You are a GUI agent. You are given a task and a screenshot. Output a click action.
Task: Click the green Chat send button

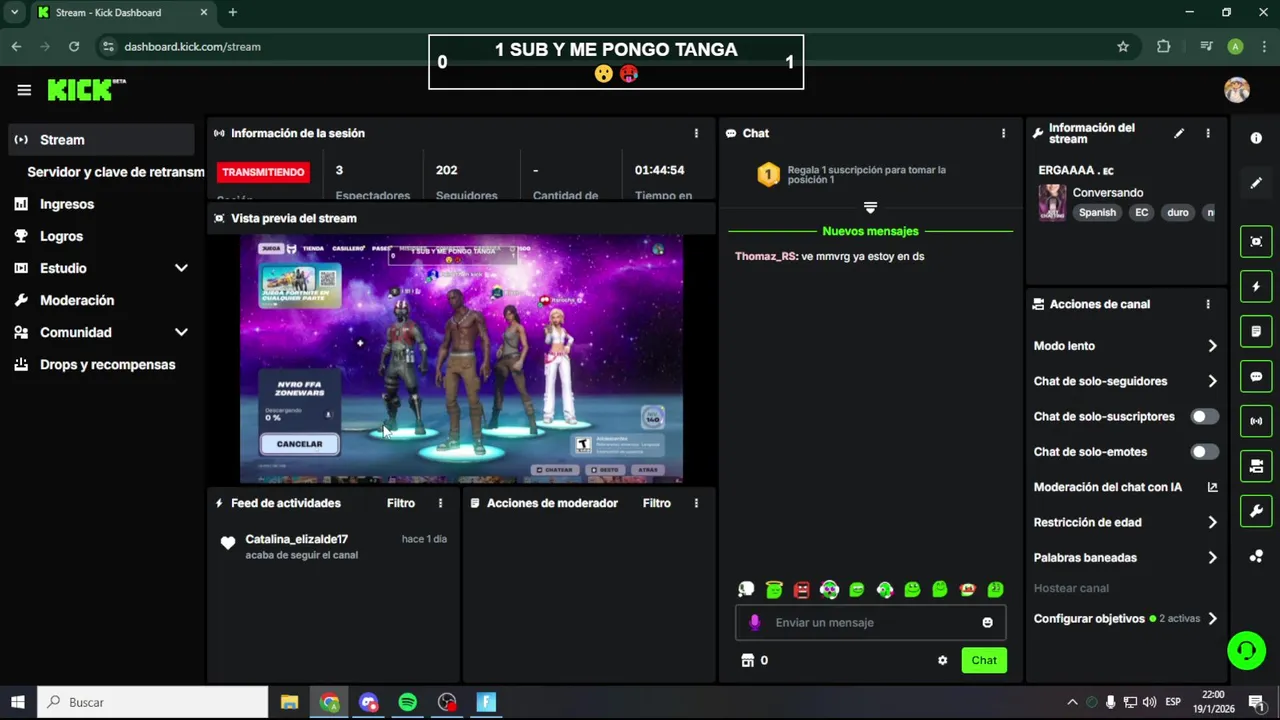984,660
